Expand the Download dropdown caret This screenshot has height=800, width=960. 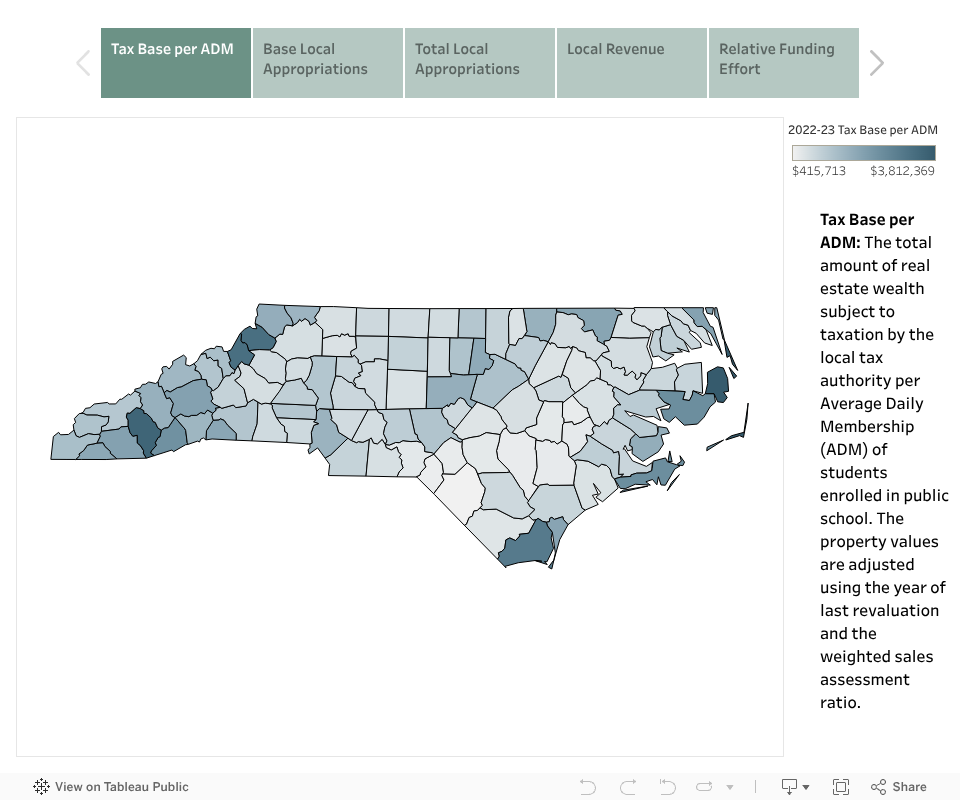(806, 787)
